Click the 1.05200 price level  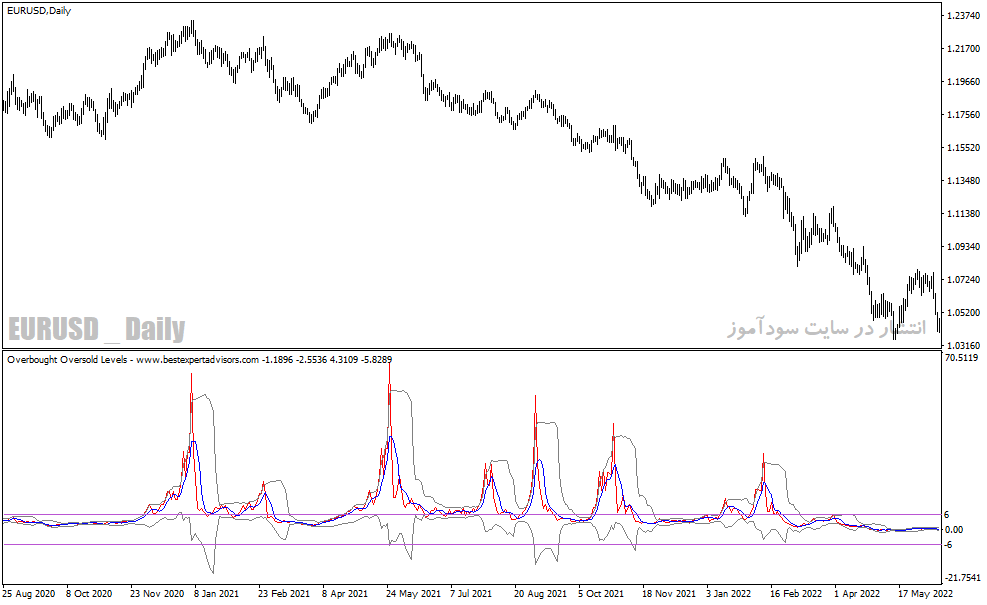(963, 313)
